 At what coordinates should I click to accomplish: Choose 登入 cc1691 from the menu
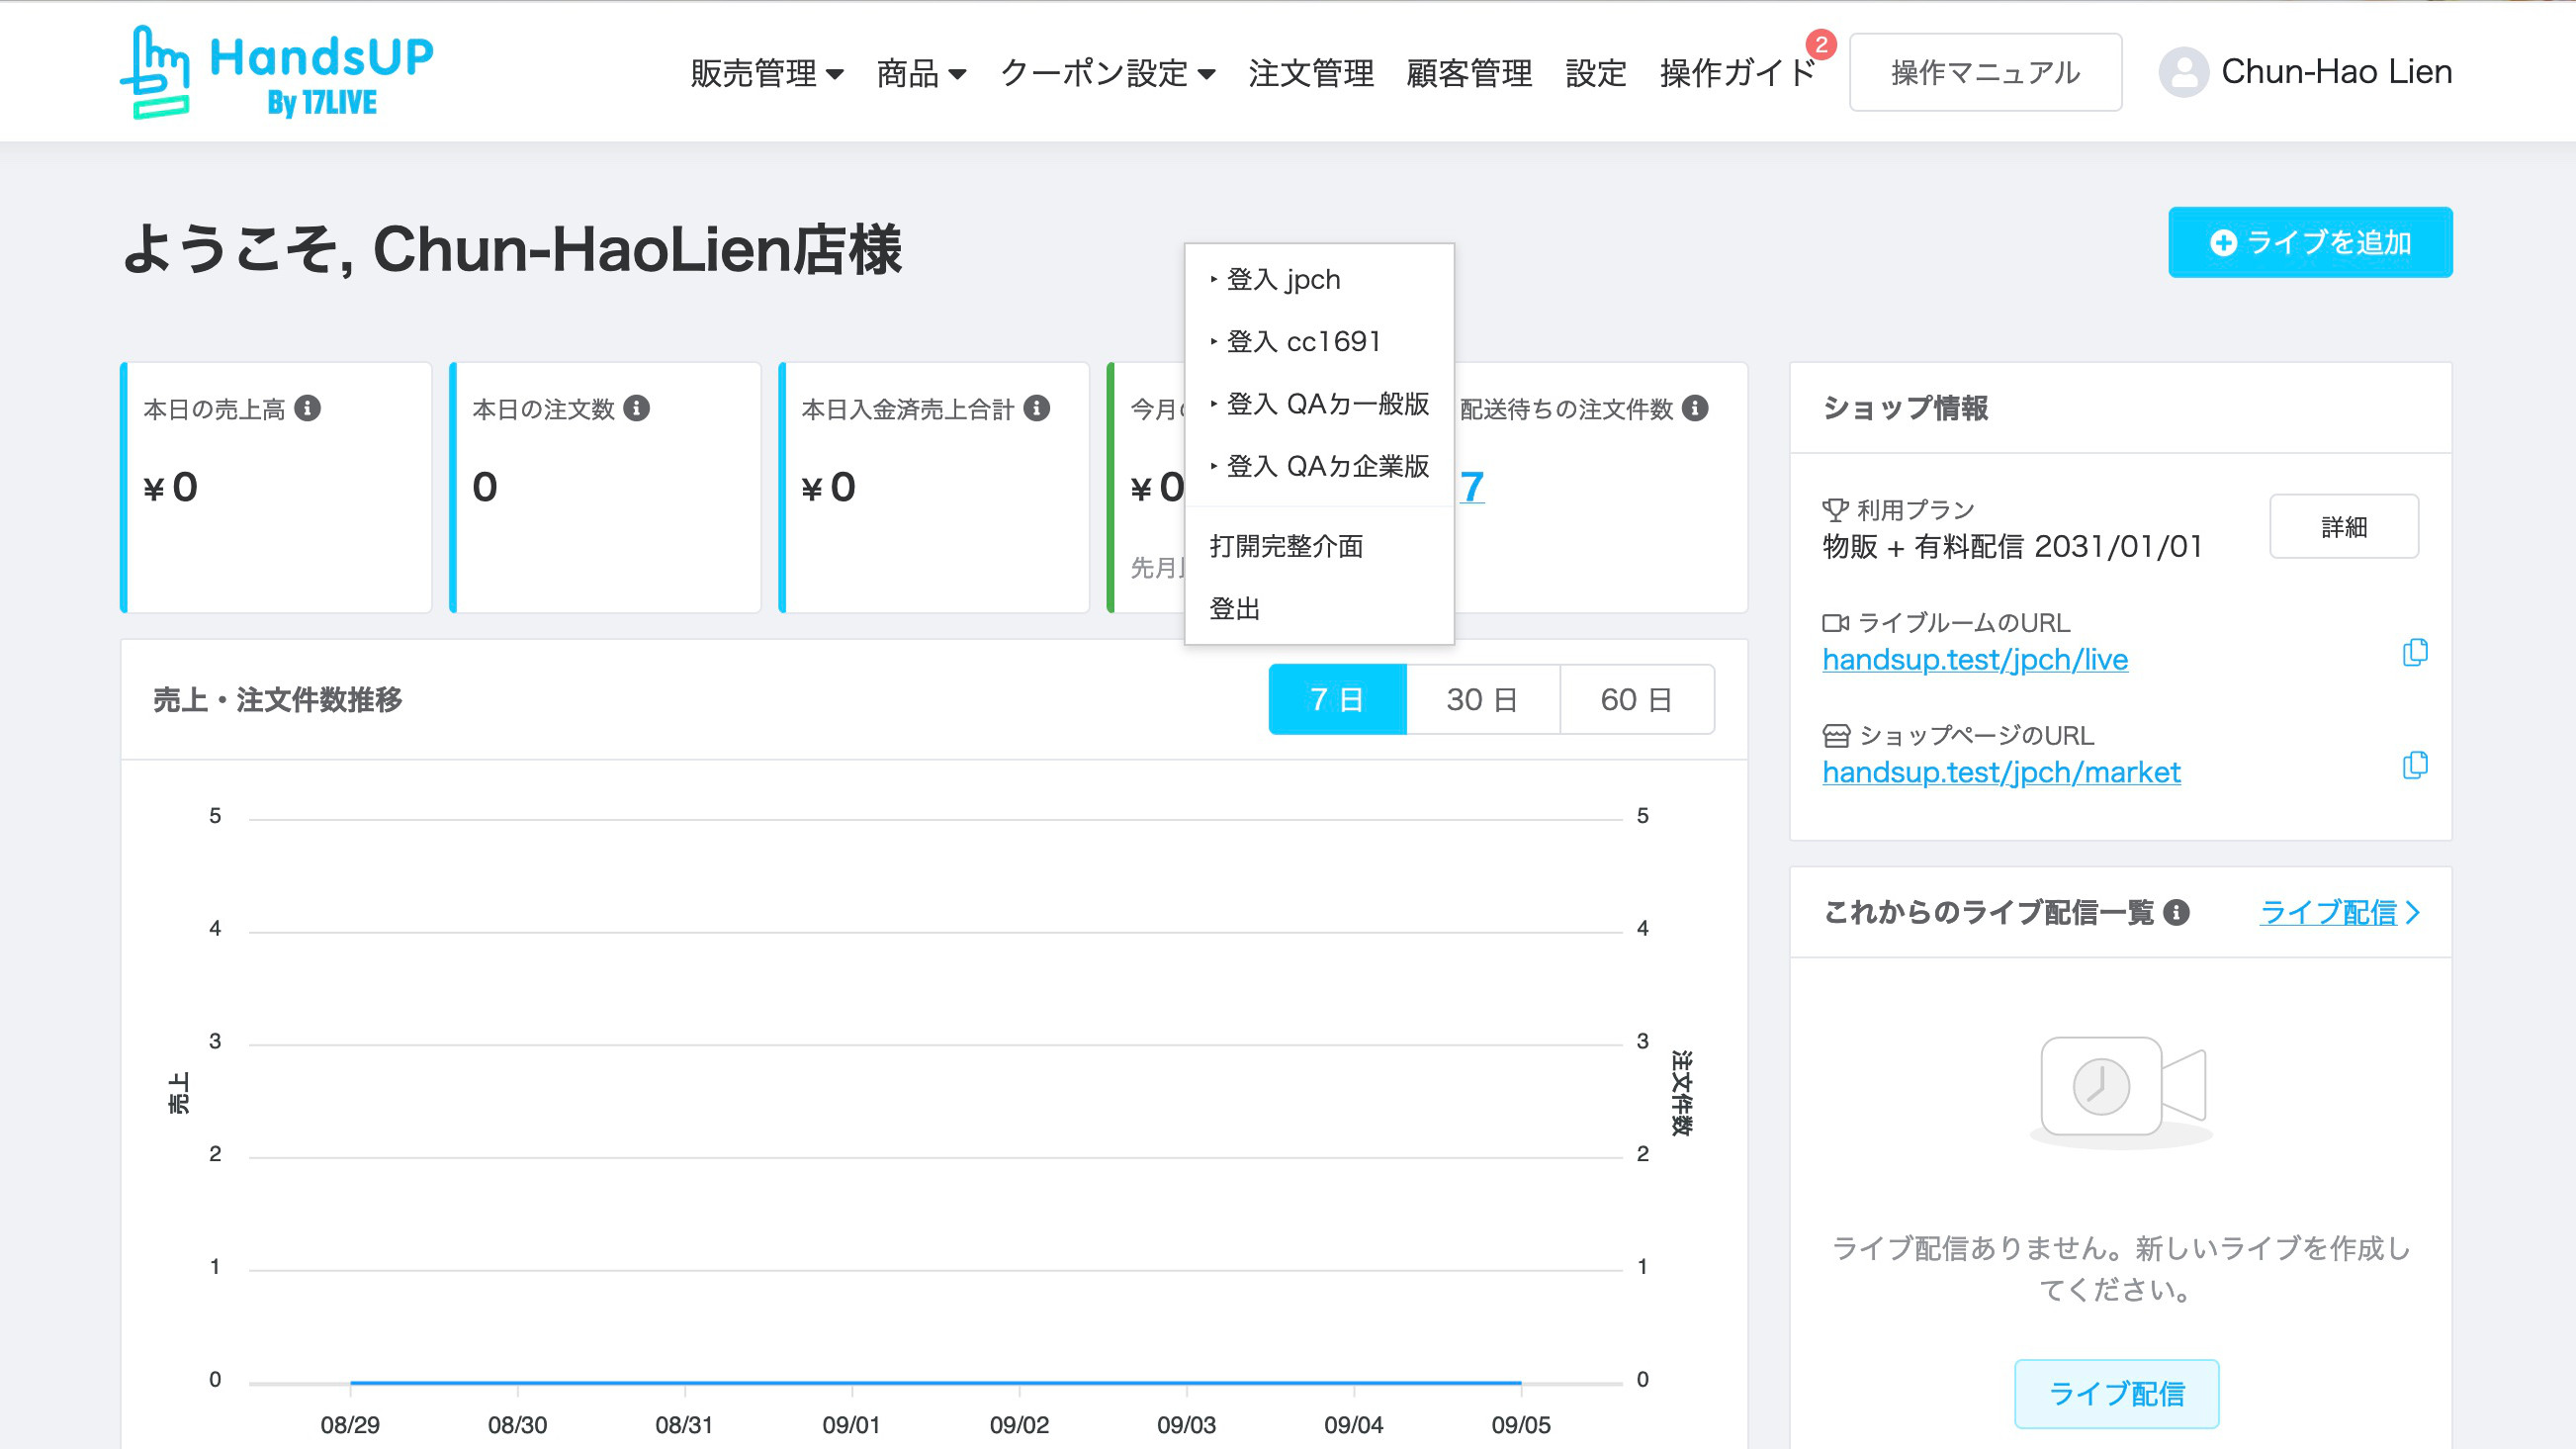click(1303, 342)
